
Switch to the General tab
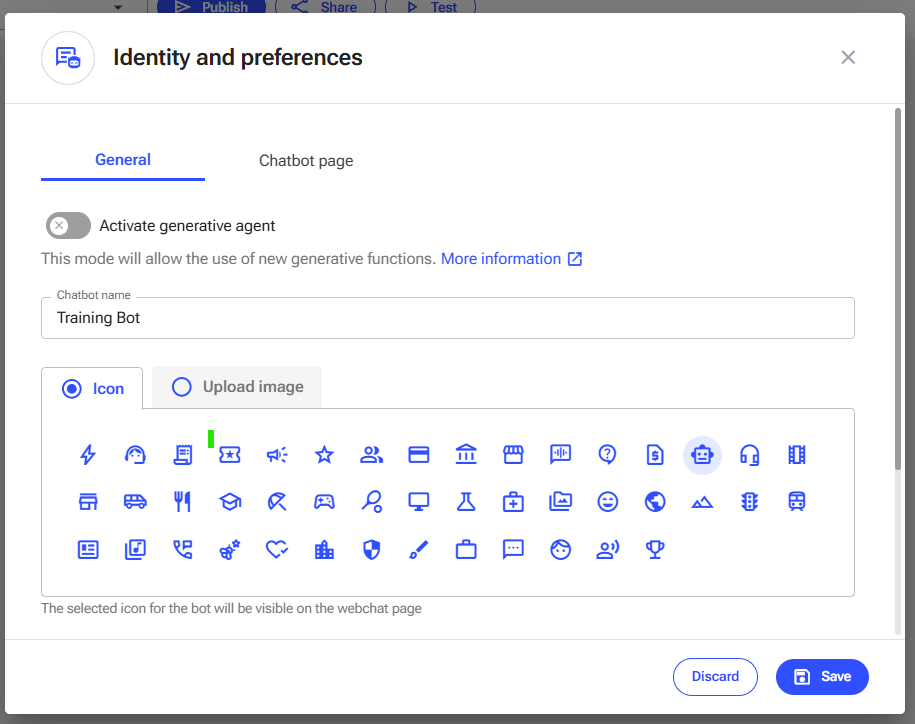123,160
